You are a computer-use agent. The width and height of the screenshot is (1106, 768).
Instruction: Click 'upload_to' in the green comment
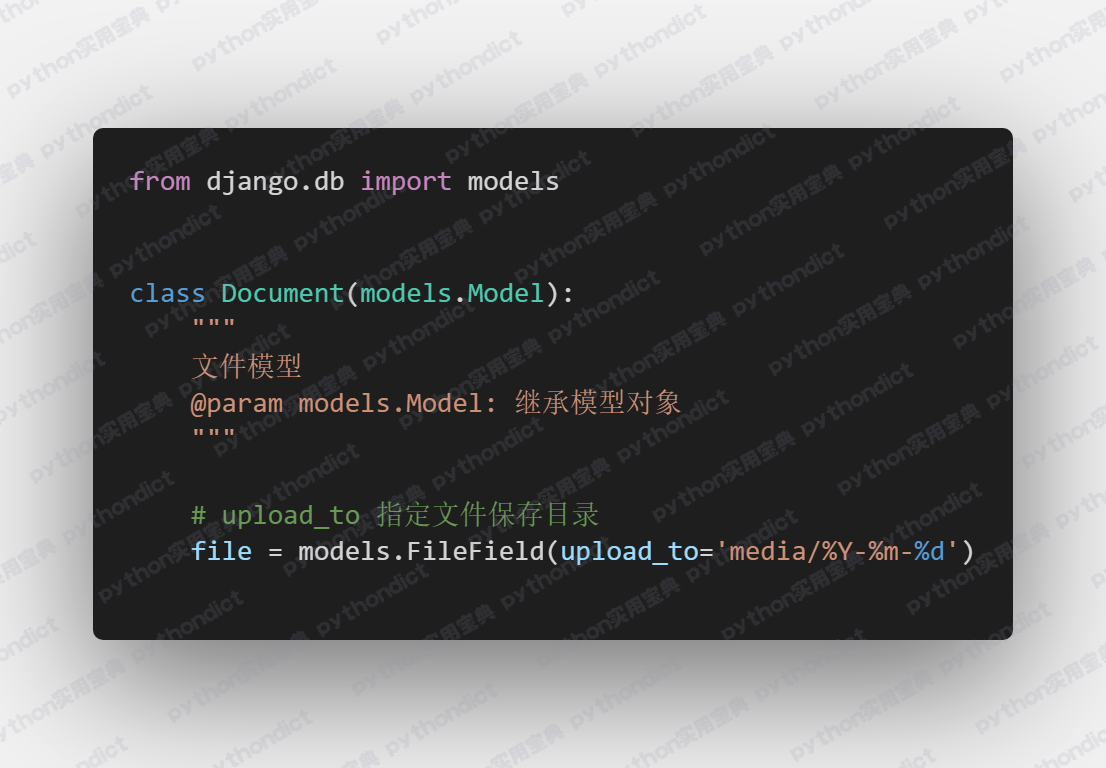291,516
